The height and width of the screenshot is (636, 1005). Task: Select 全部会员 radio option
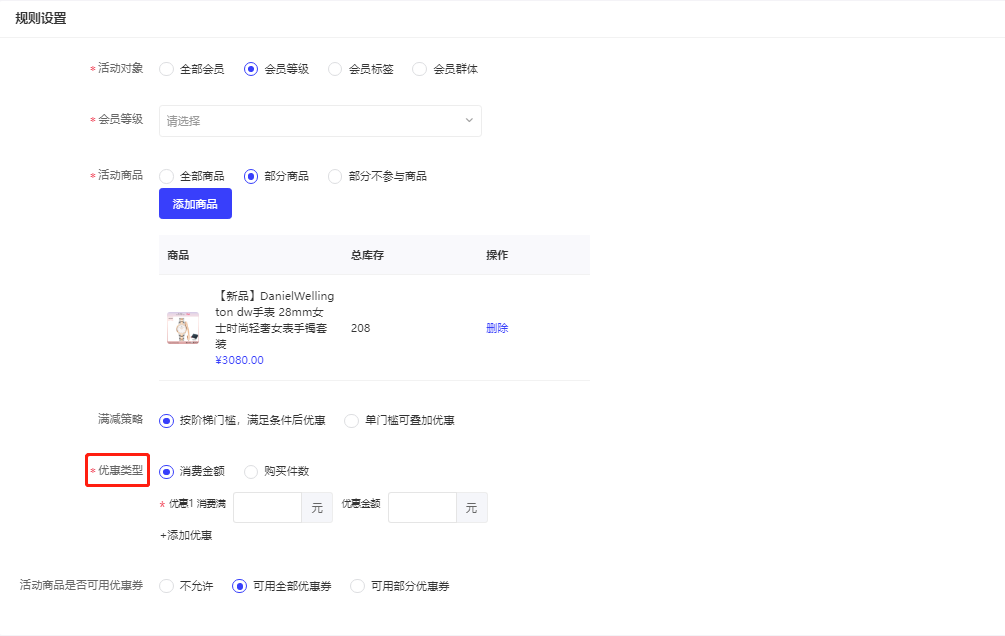pyautogui.click(x=167, y=69)
